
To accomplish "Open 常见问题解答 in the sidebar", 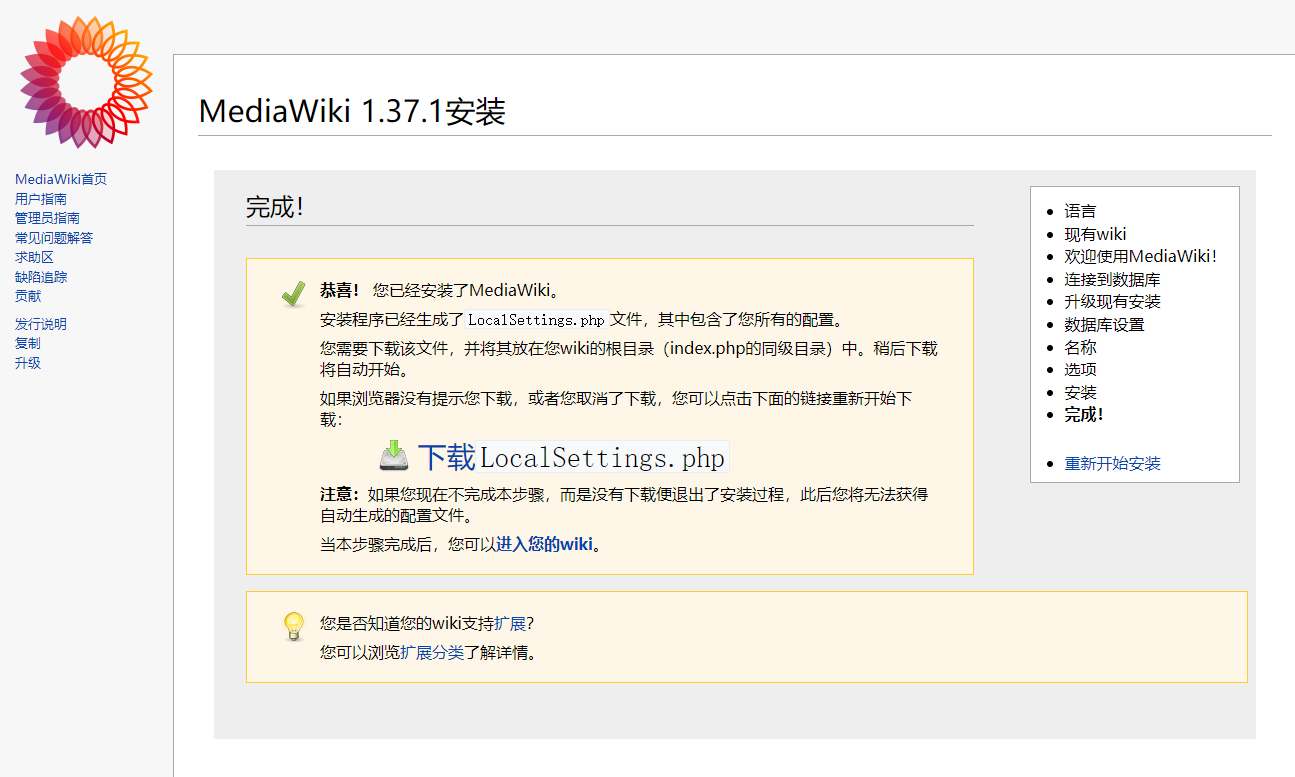I will 54,238.
